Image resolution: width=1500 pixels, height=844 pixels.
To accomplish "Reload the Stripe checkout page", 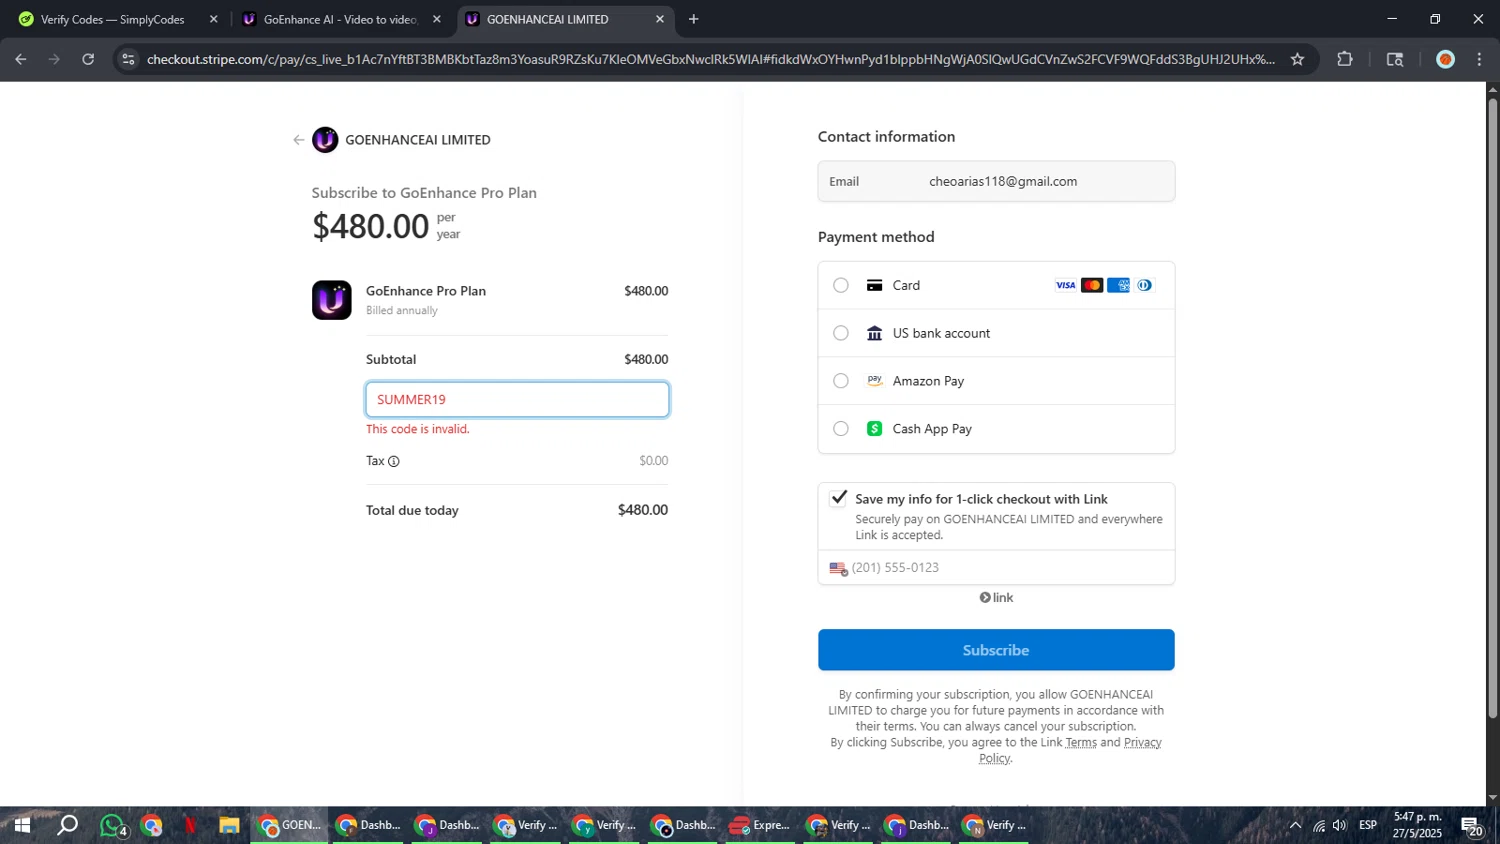I will tap(88, 59).
